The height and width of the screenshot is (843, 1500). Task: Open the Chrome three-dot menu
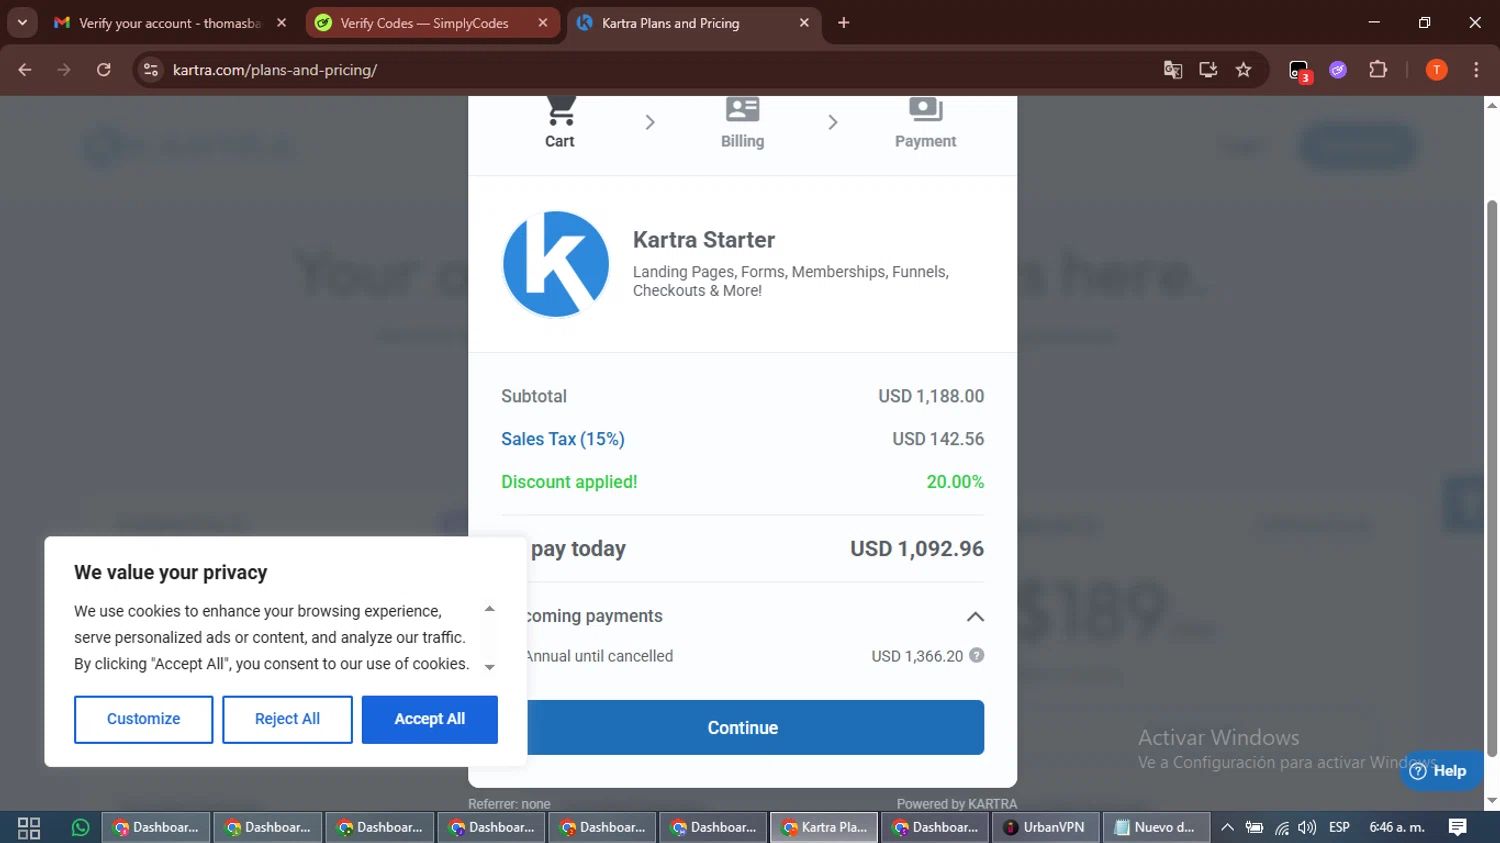click(1476, 70)
